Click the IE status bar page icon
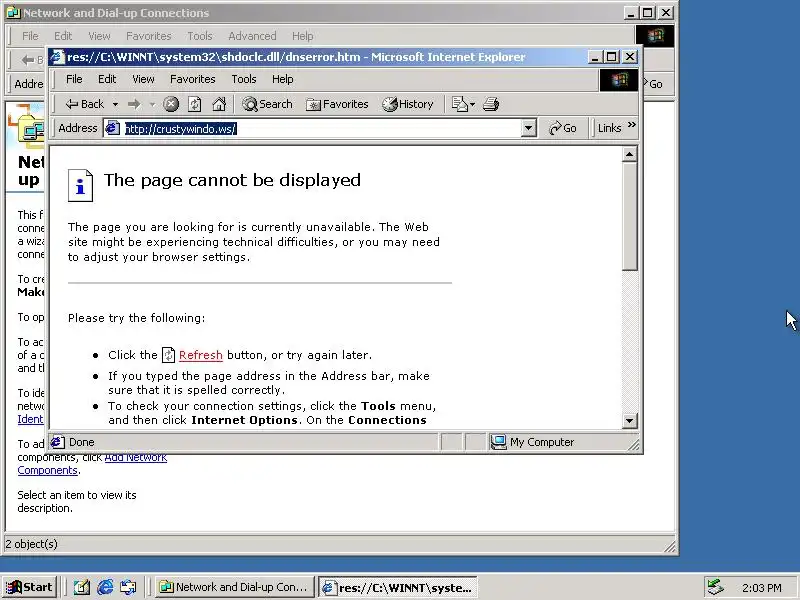This screenshot has height=600, width=800. [58, 442]
